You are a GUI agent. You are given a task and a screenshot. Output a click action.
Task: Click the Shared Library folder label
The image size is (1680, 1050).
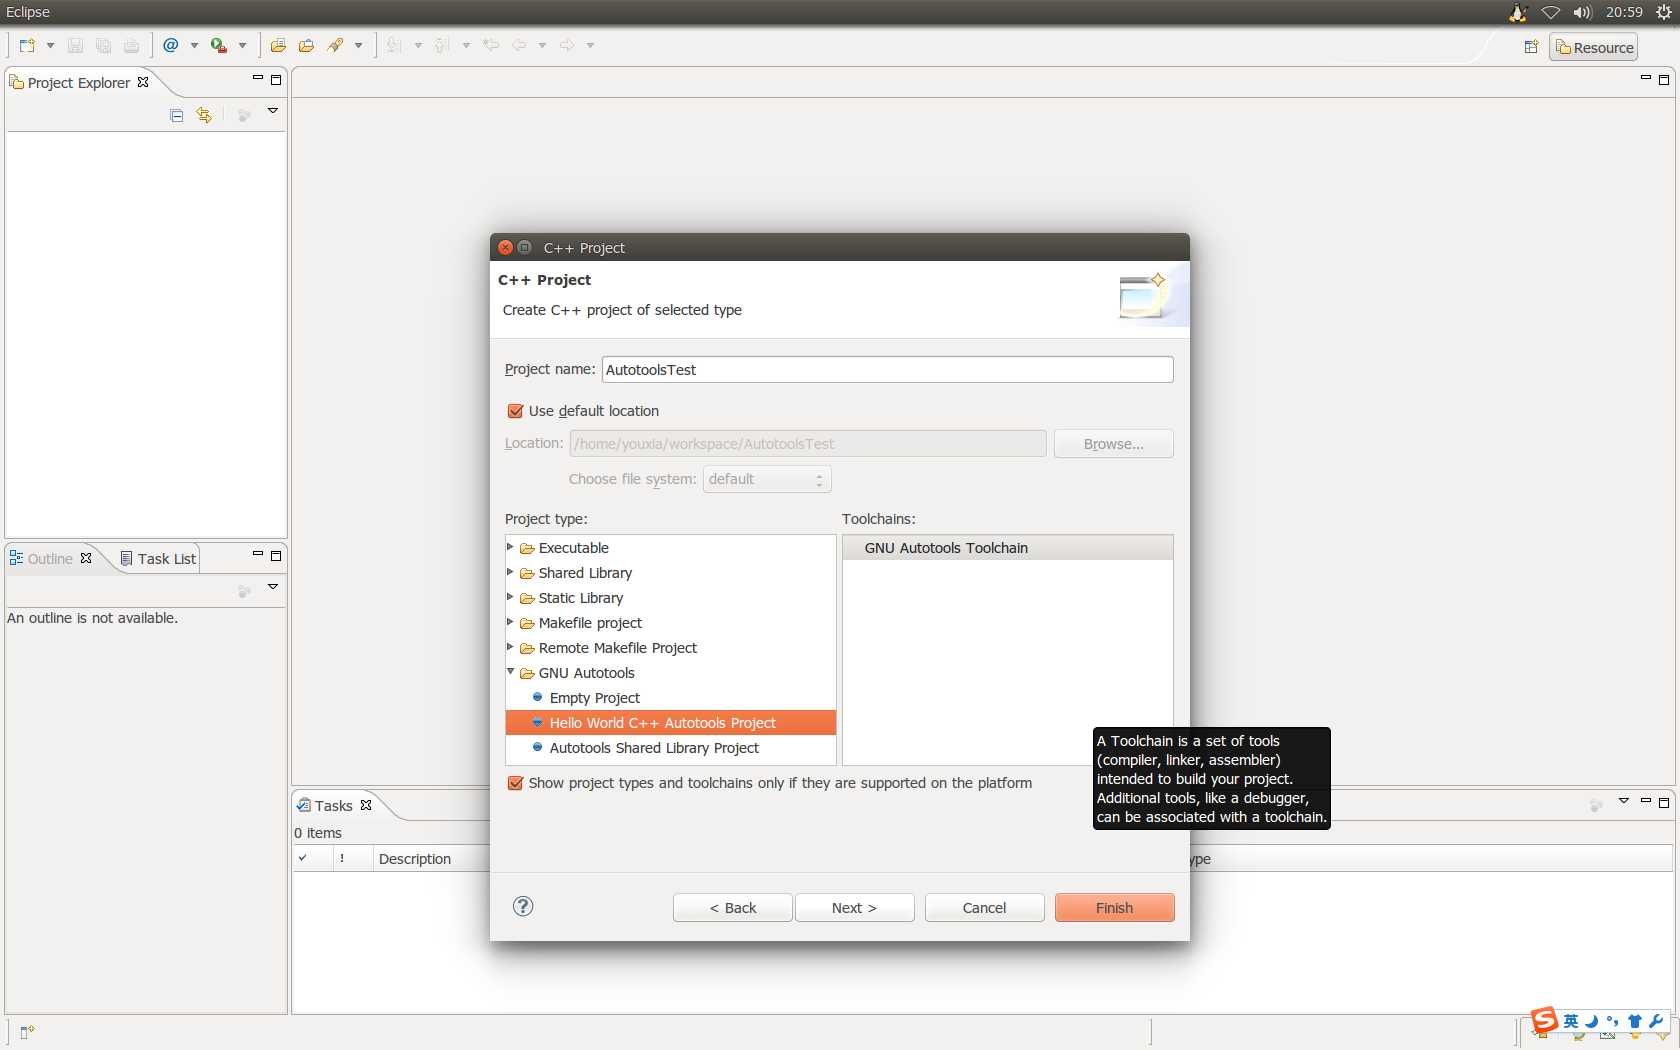(x=585, y=572)
